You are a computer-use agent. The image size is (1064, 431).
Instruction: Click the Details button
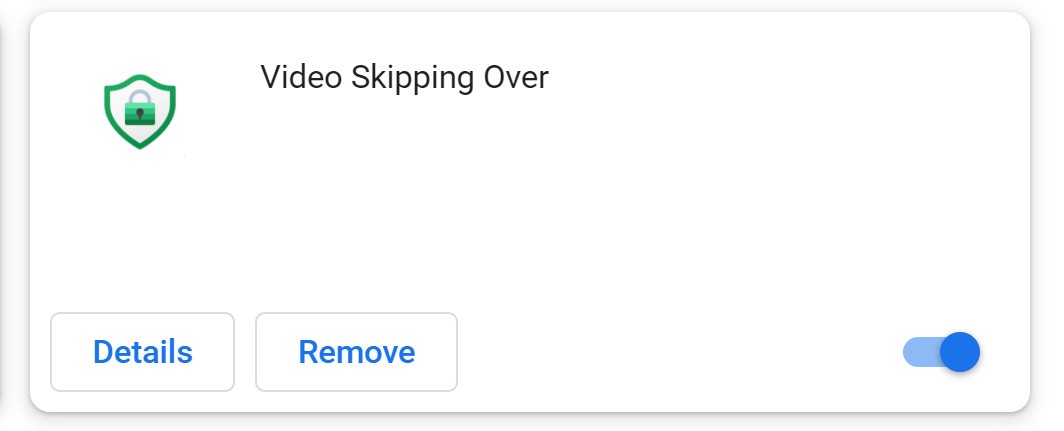point(142,352)
